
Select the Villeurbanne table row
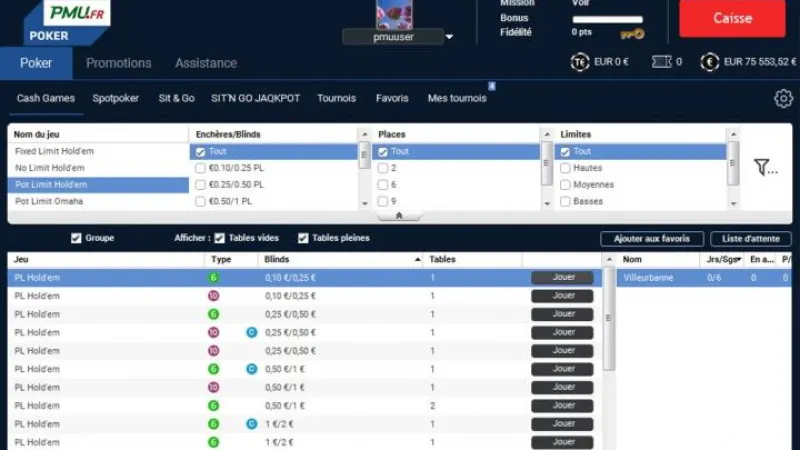(x=704, y=278)
